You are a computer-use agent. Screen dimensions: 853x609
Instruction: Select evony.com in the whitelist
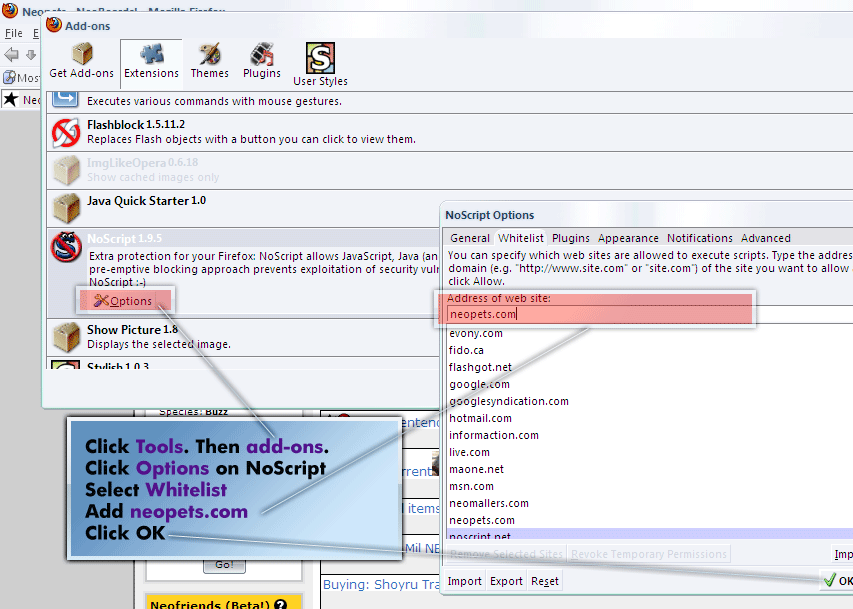click(x=650, y=333)
